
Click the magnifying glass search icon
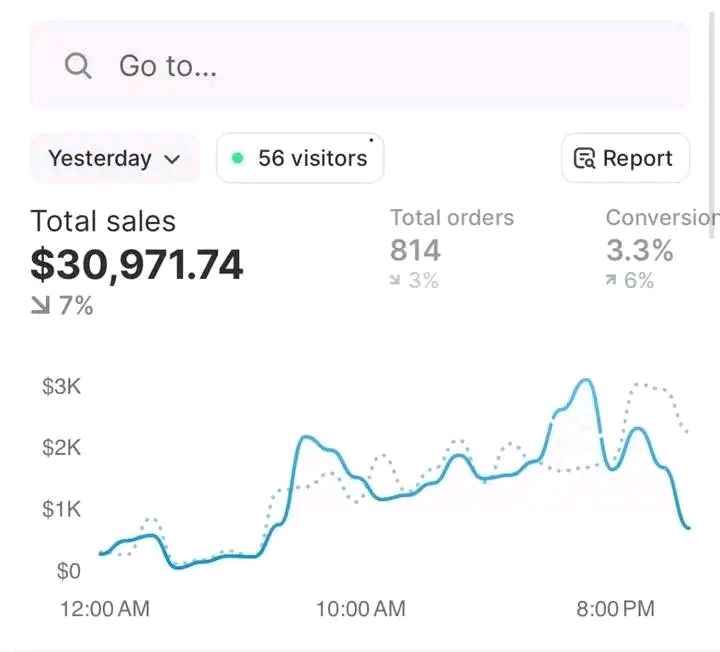[77, 67]
